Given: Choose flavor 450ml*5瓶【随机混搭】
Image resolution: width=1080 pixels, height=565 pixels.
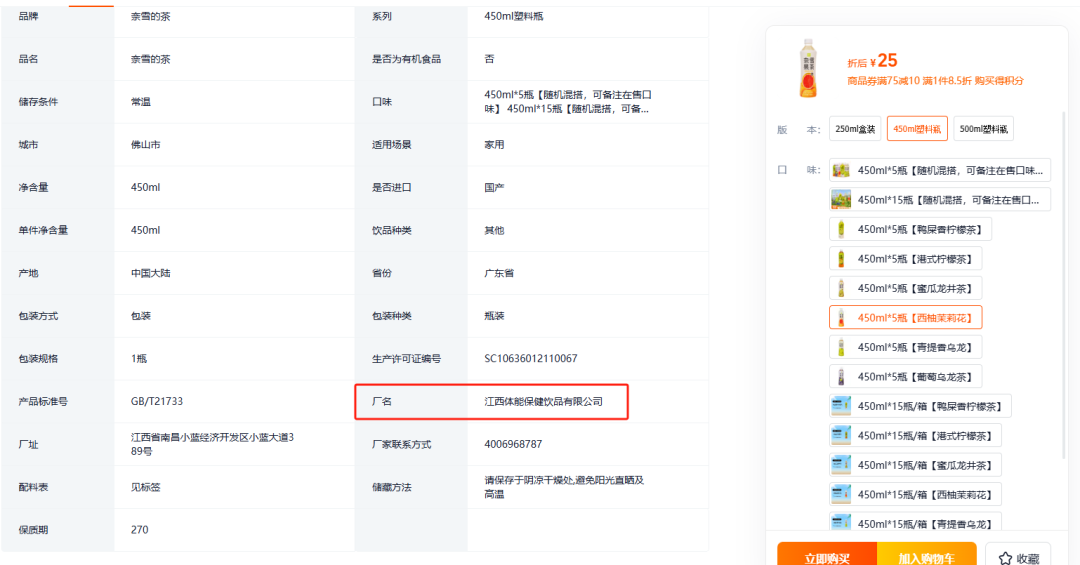Looking at the screenshot, I should pos(939,170).
